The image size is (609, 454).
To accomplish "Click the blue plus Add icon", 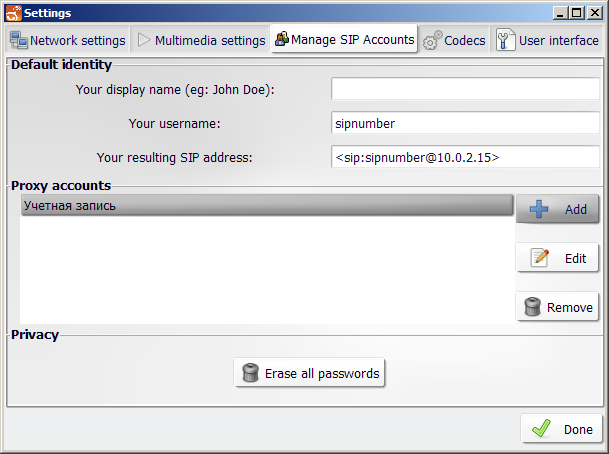I will [539, 209].
